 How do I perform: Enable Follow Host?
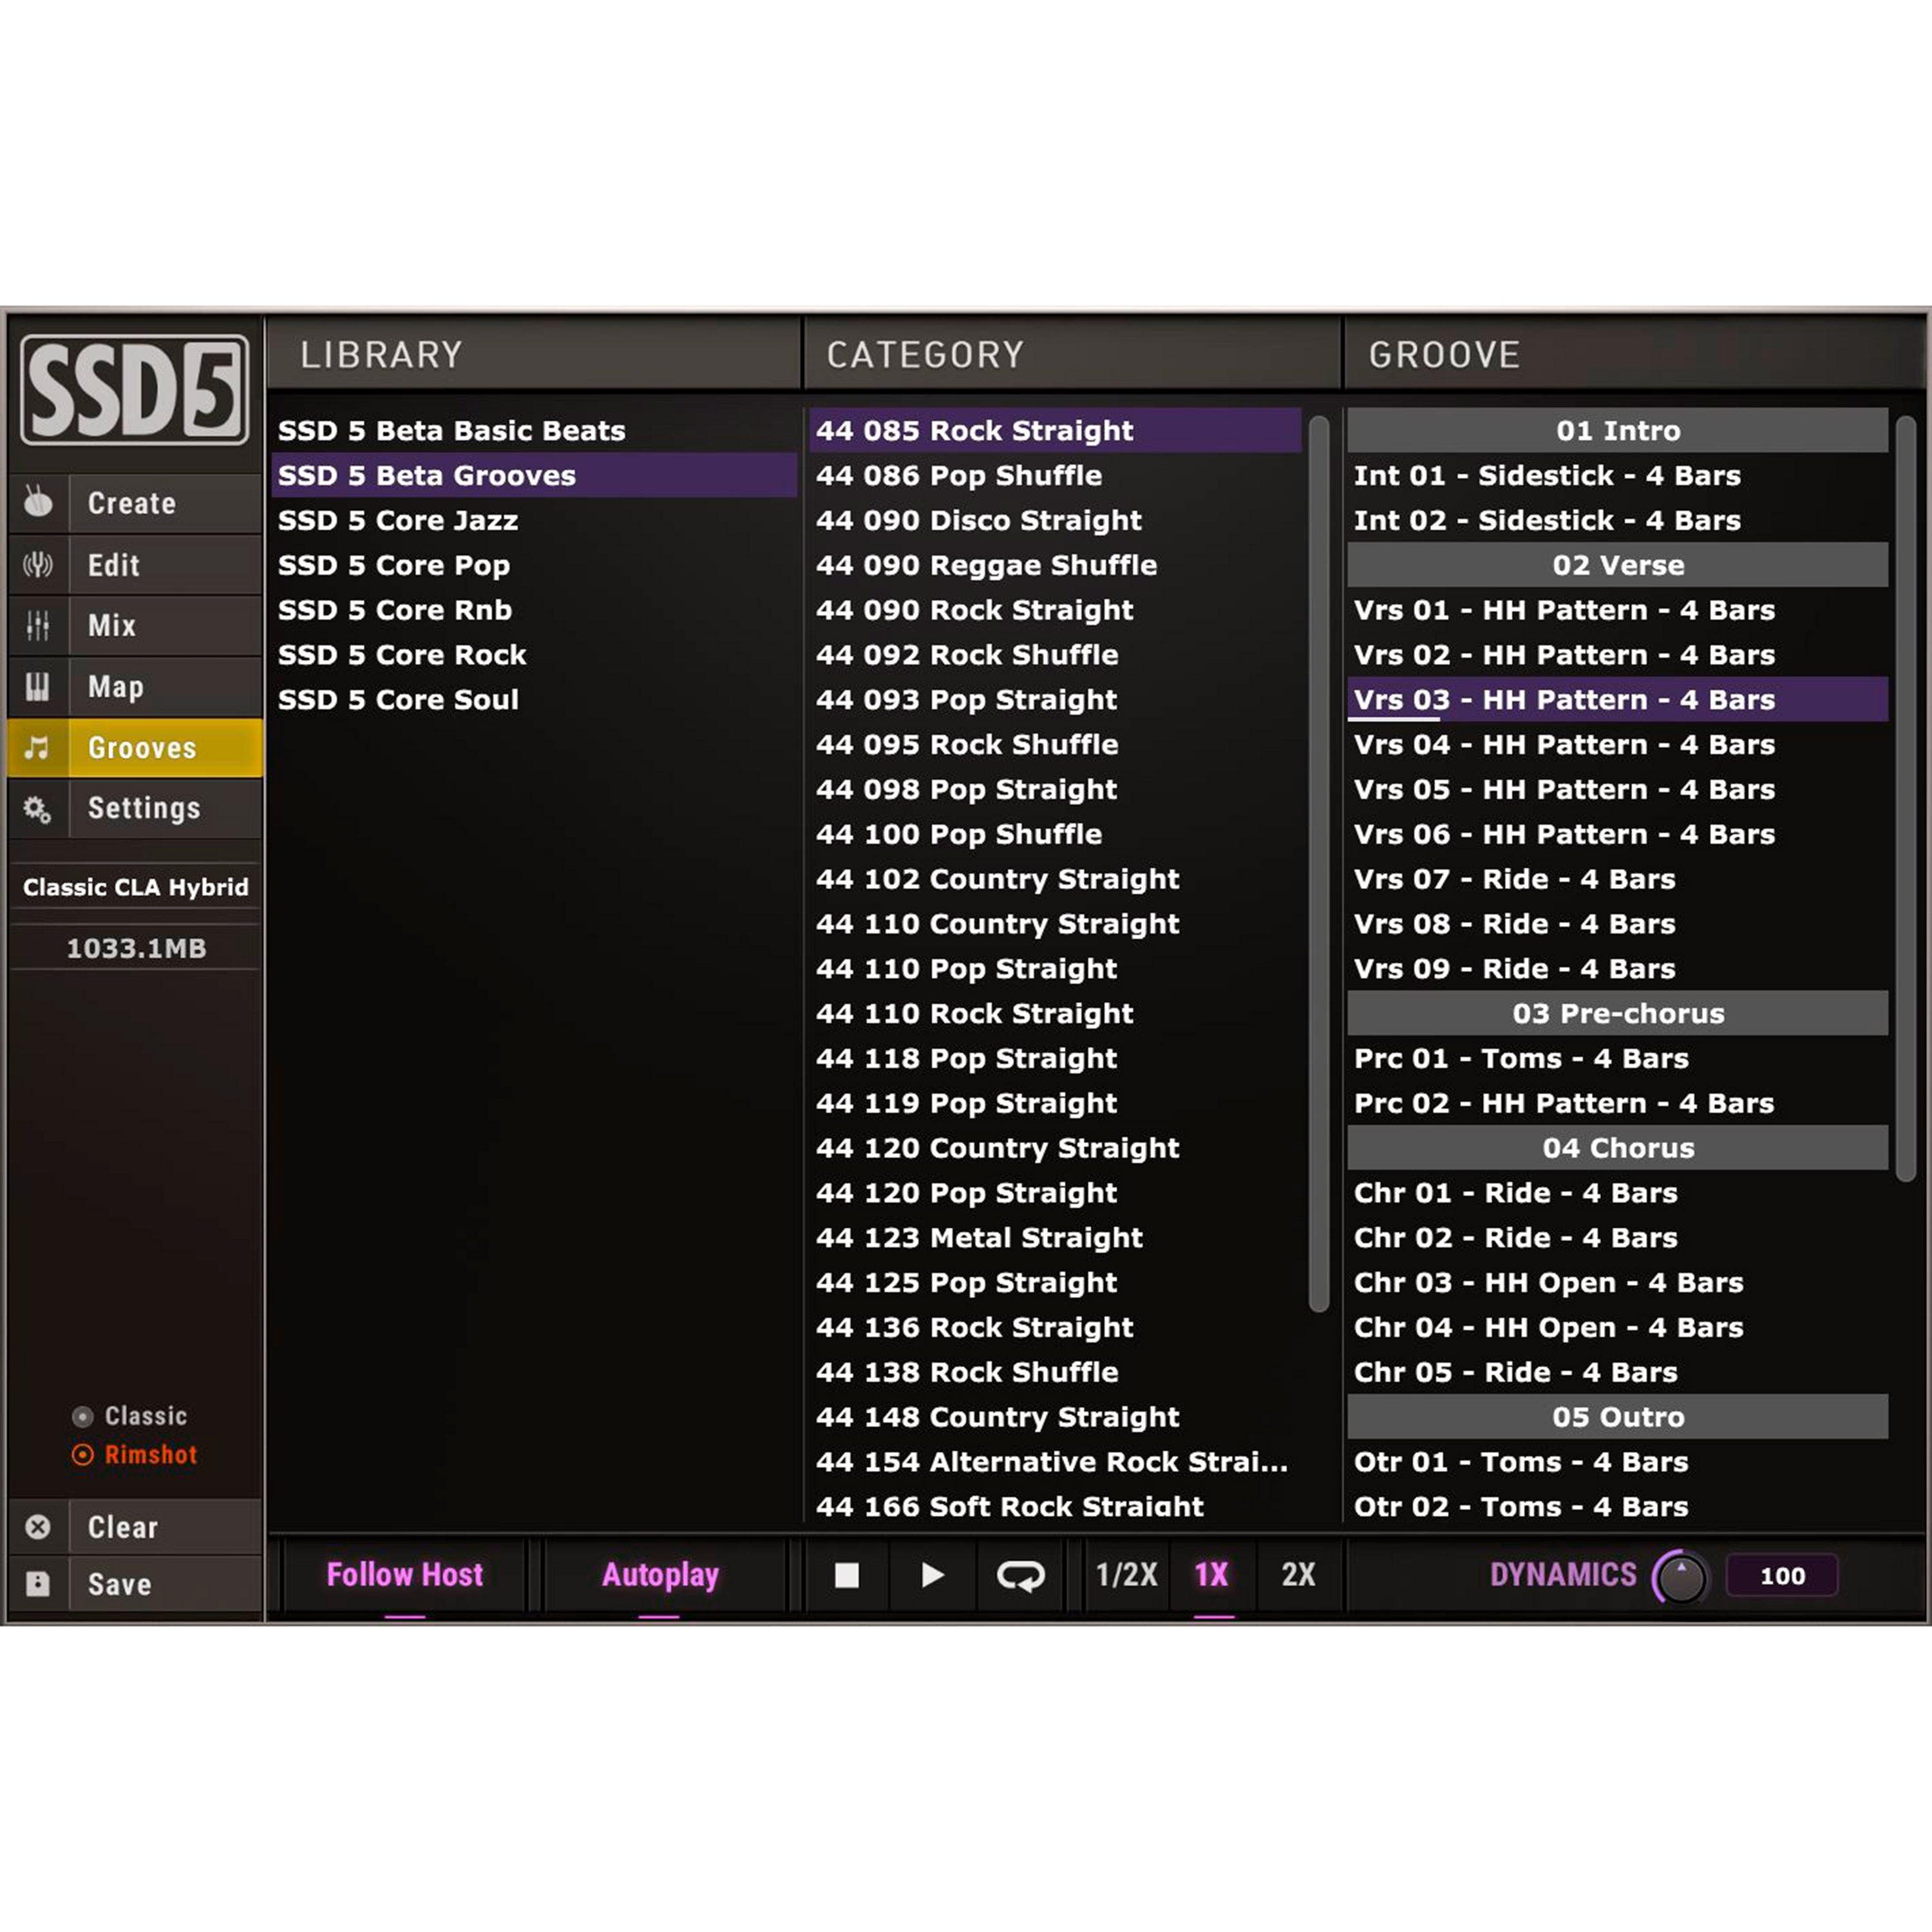click(x=403, y=1575)
